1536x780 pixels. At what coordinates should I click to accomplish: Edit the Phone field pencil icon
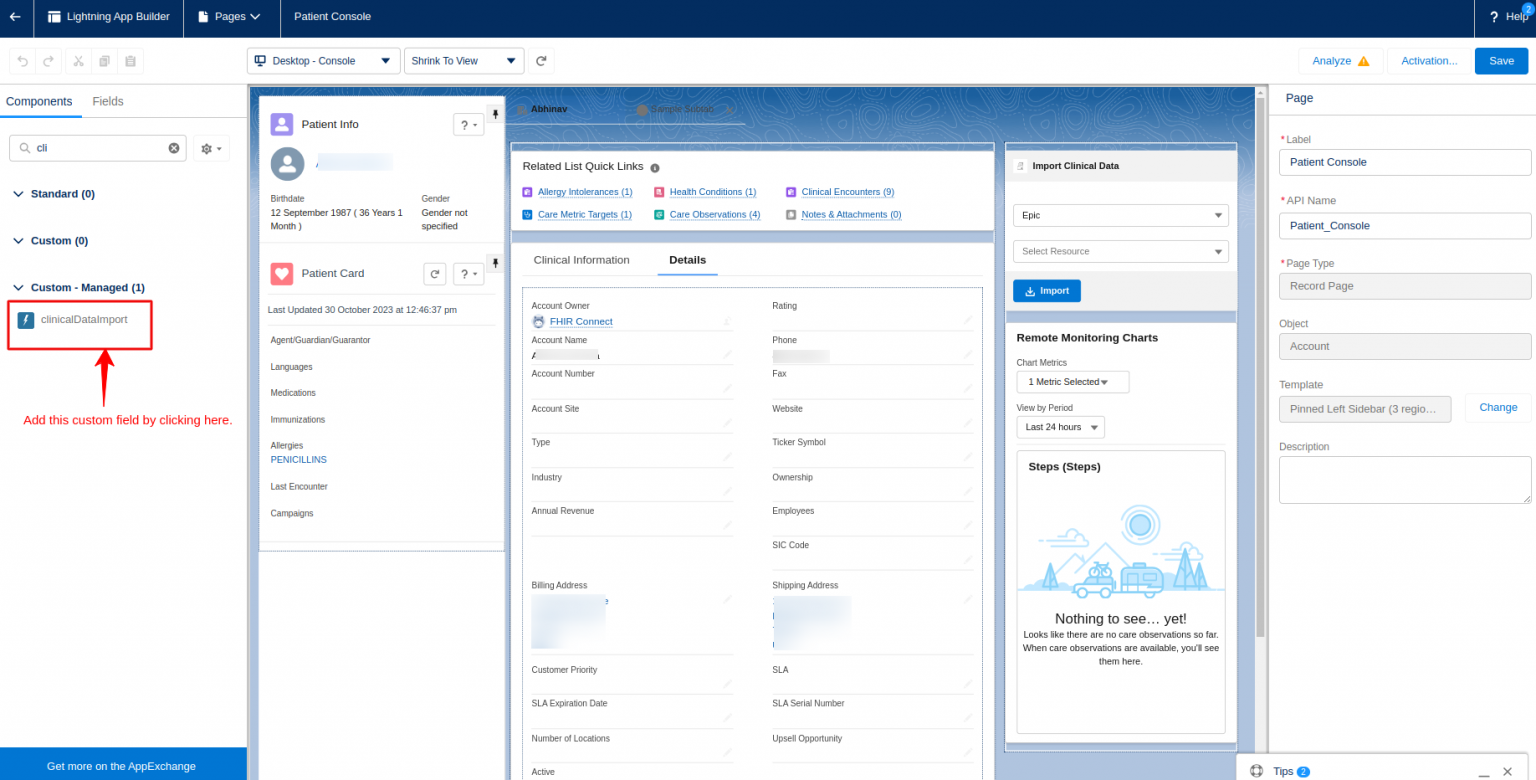pos(967,355)
